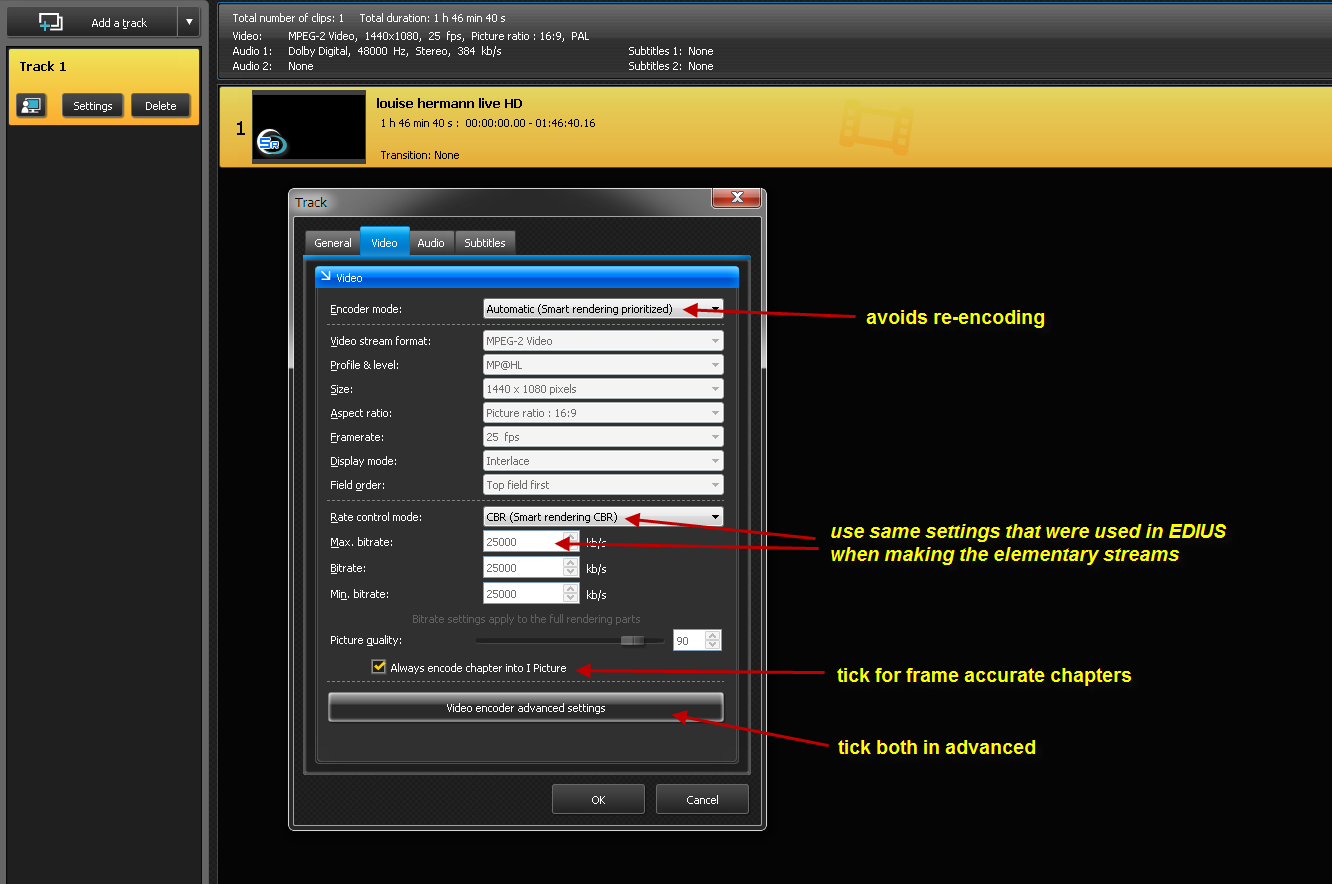Click the Picture quality slider handle
This screenshot has width=1332, height=884.
point(632,641)
